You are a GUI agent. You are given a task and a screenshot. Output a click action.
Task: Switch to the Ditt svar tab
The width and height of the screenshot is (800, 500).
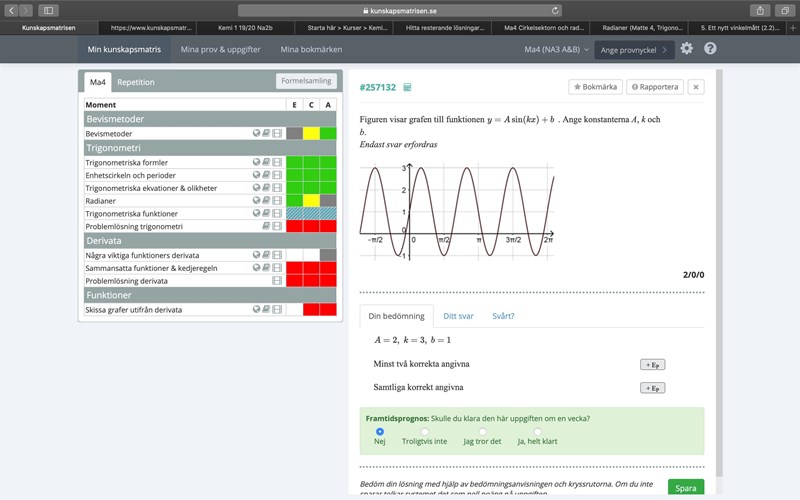458,316
